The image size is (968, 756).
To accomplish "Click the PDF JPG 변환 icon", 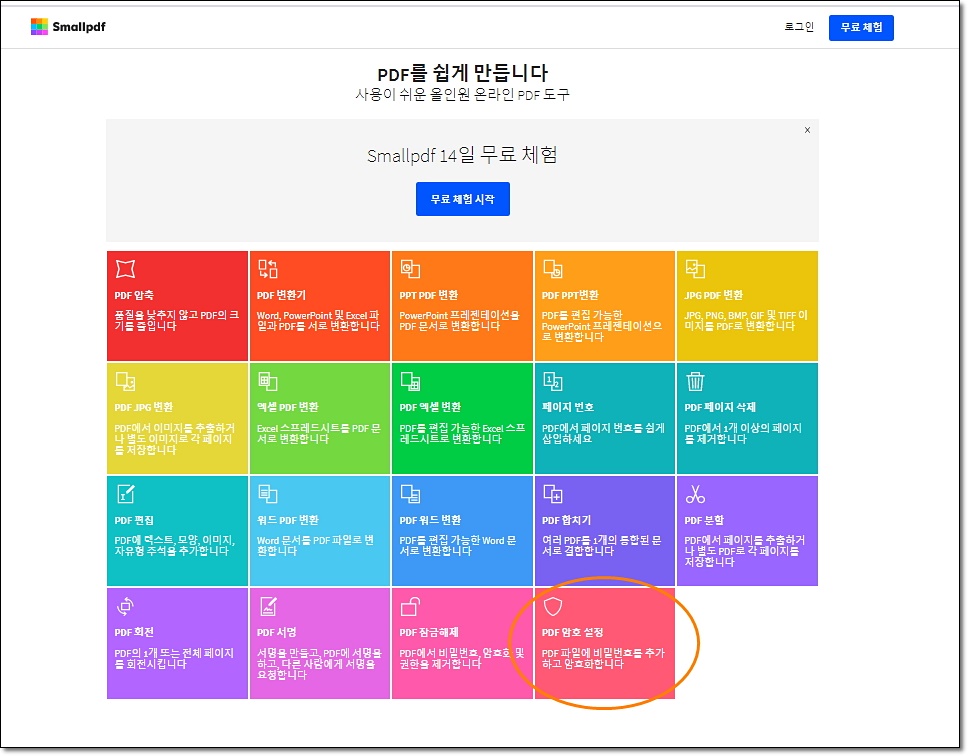I will tap(125, 381).
